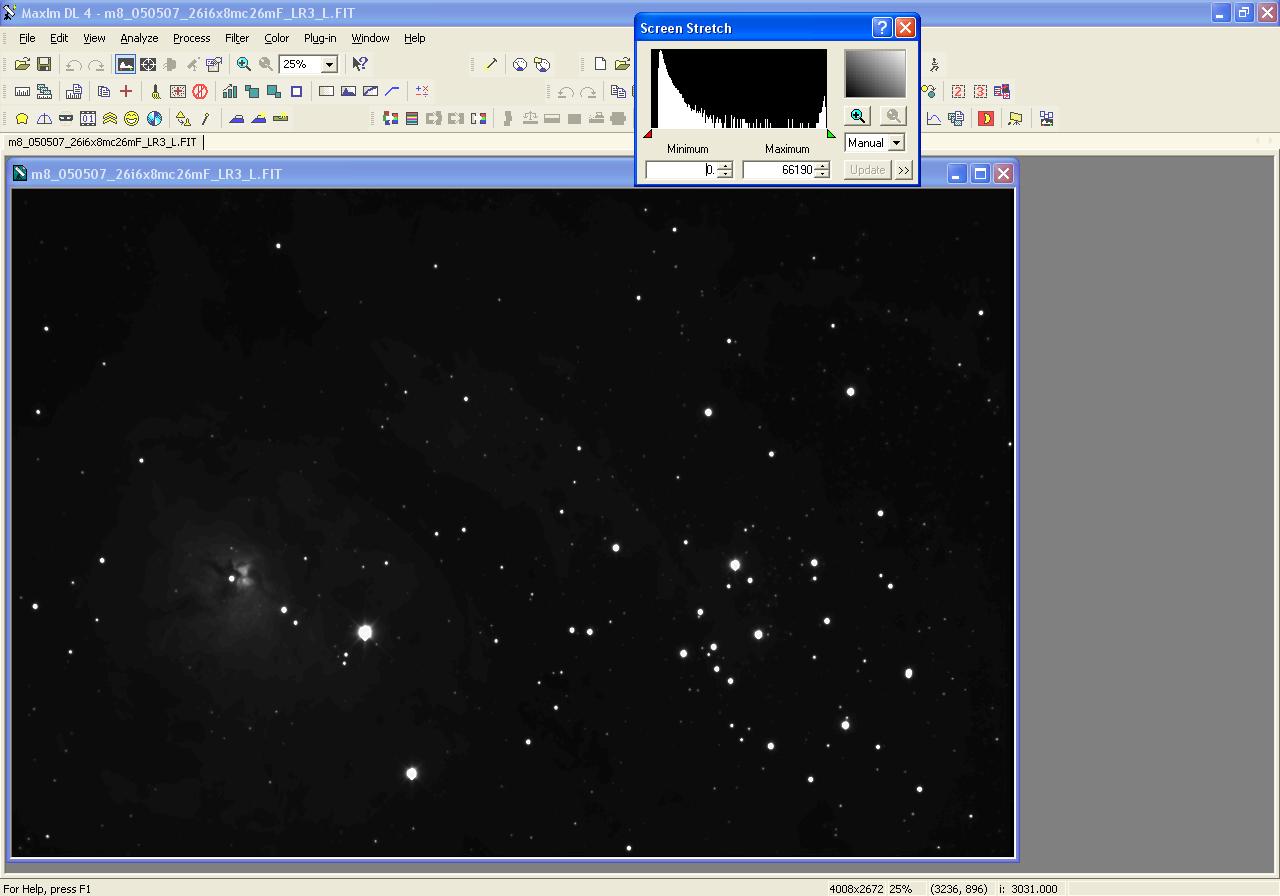Click the What's This help pointer icon
This screenshot has width=1280, height=896.
point(360,64)
